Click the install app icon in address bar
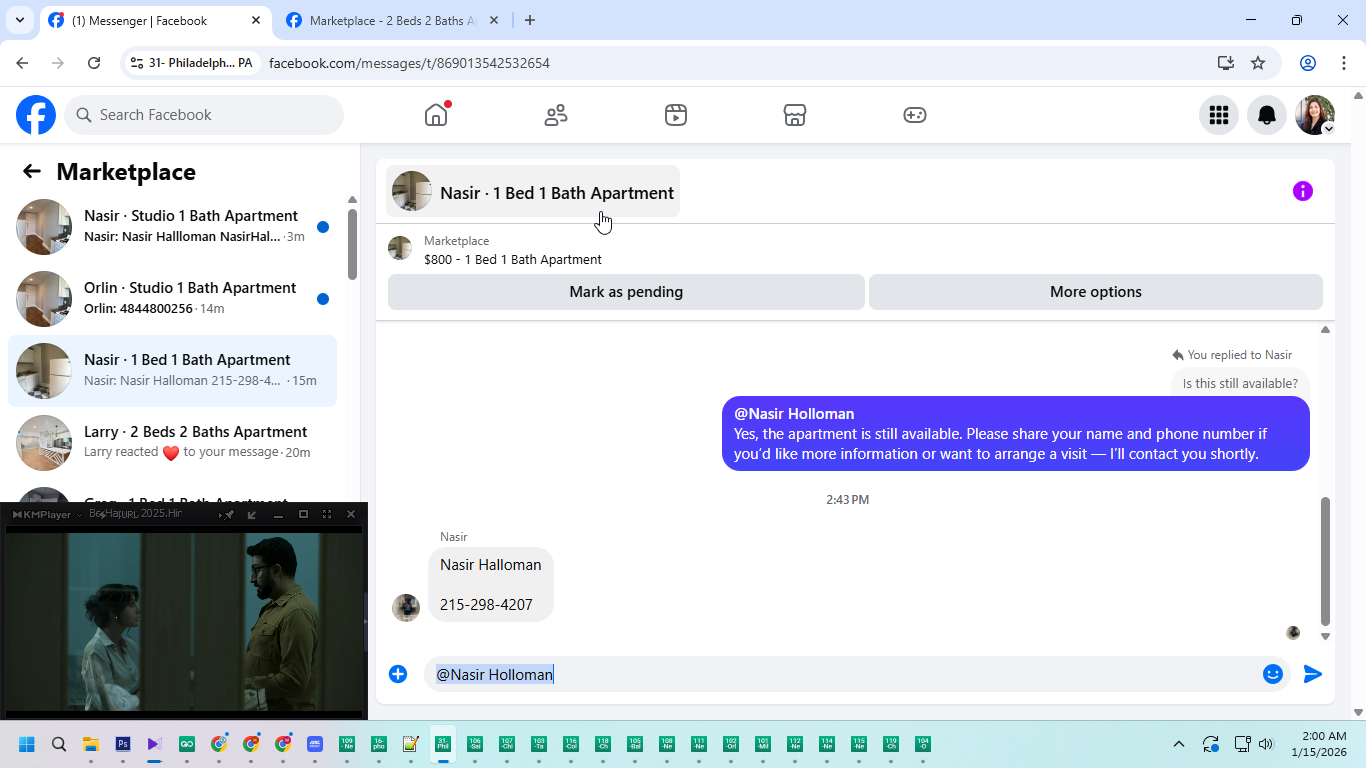1366x768 pixels. (x=1226, y=63)
